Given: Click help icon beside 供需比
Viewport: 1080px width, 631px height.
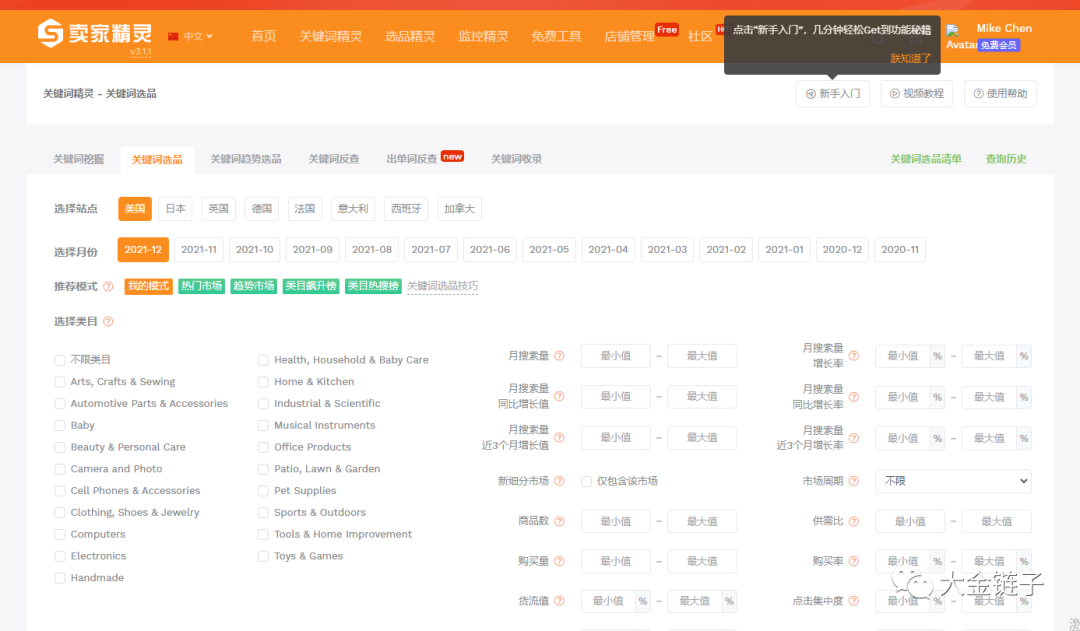Looking at the screenshot, I should 853,521.
